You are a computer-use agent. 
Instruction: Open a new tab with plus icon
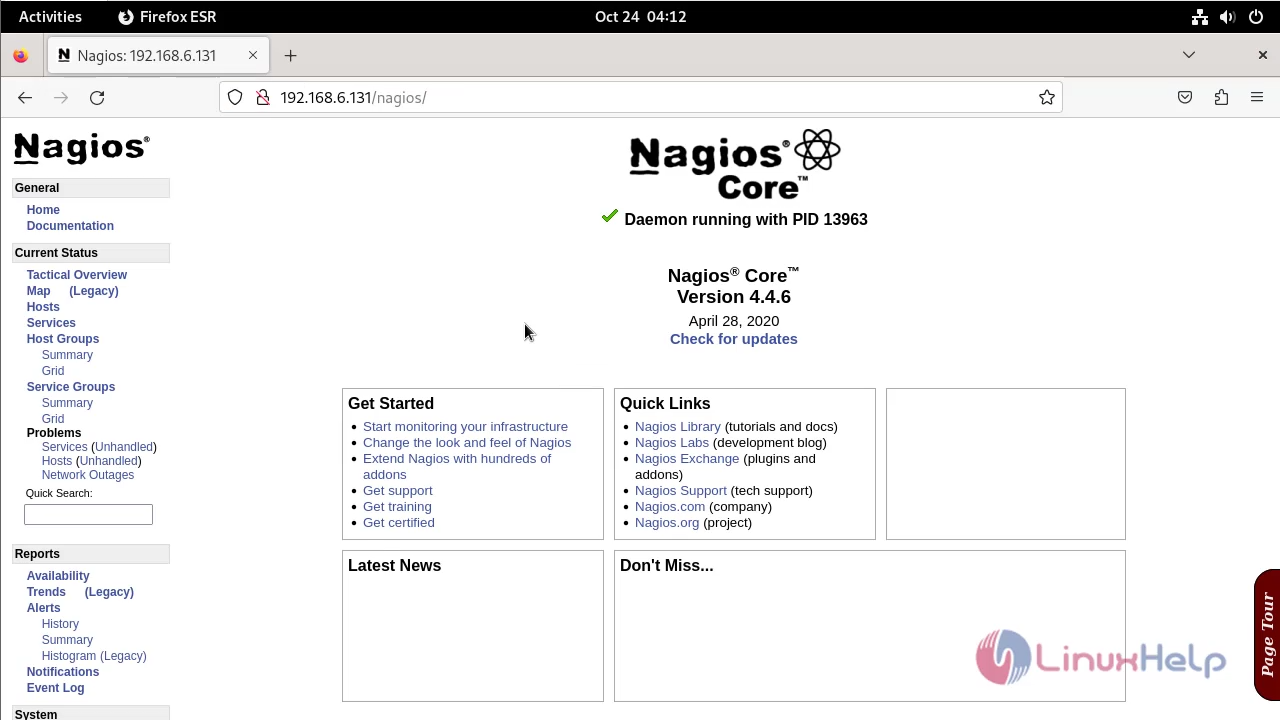[290, 55]
